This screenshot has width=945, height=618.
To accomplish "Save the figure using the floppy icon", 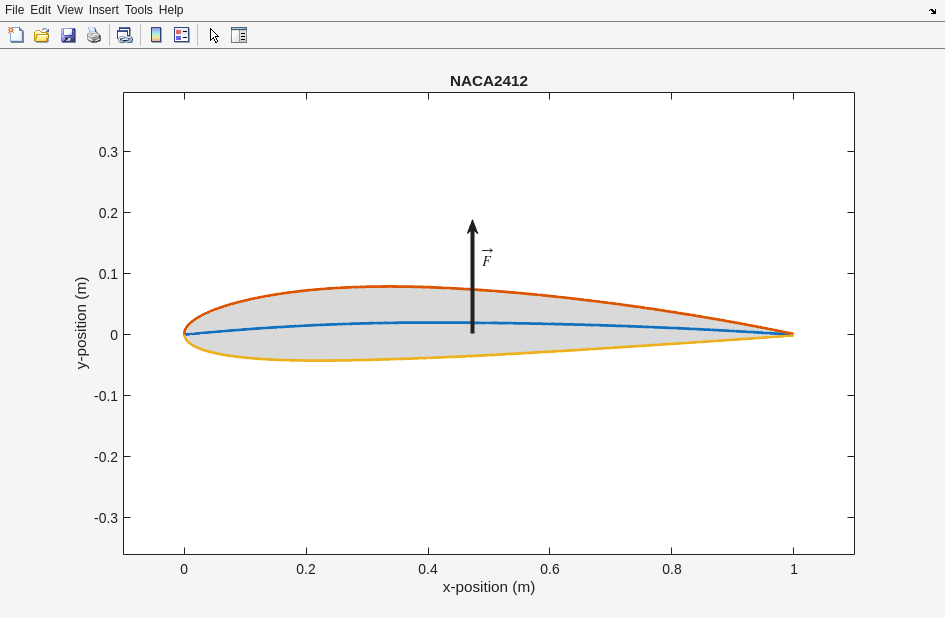I will pos(68,35).
